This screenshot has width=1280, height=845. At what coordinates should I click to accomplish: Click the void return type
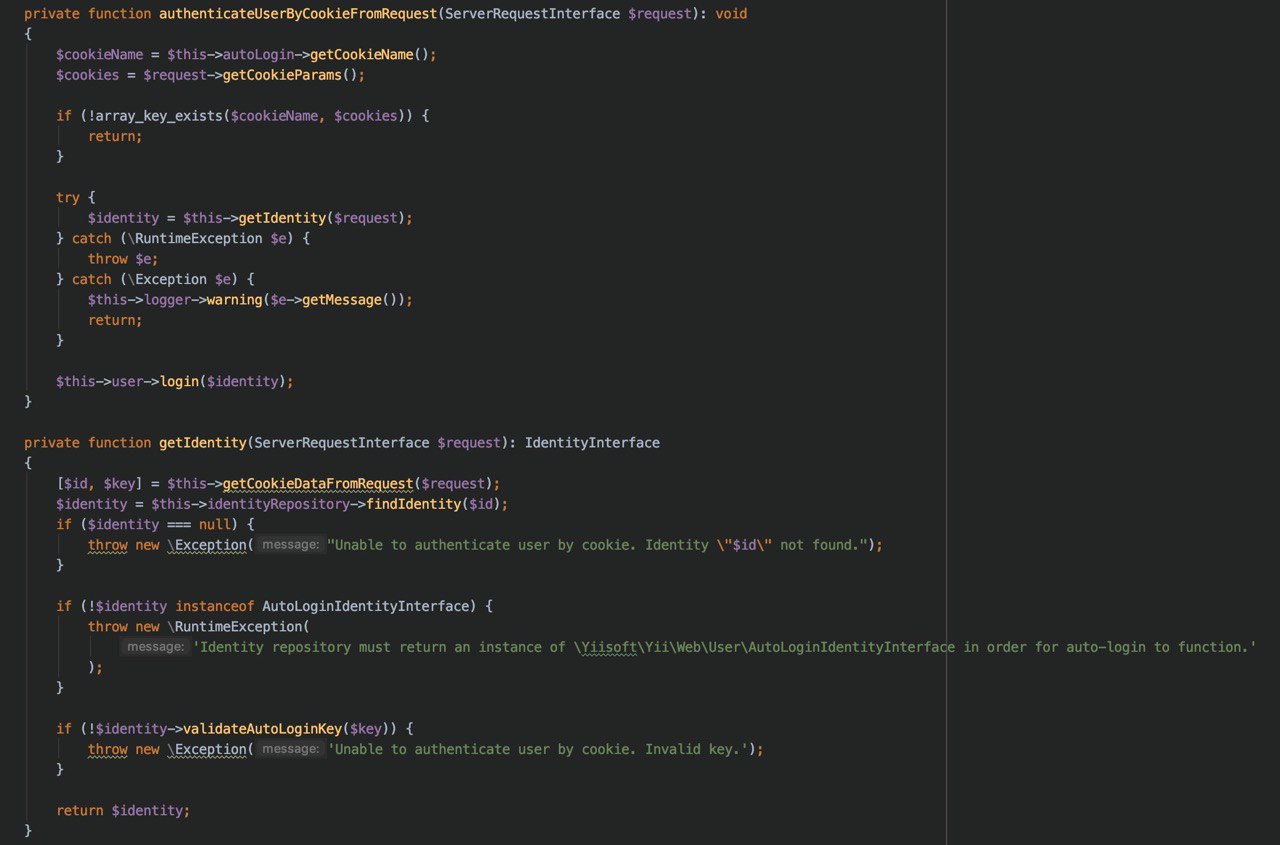click(x=731, y=14)
